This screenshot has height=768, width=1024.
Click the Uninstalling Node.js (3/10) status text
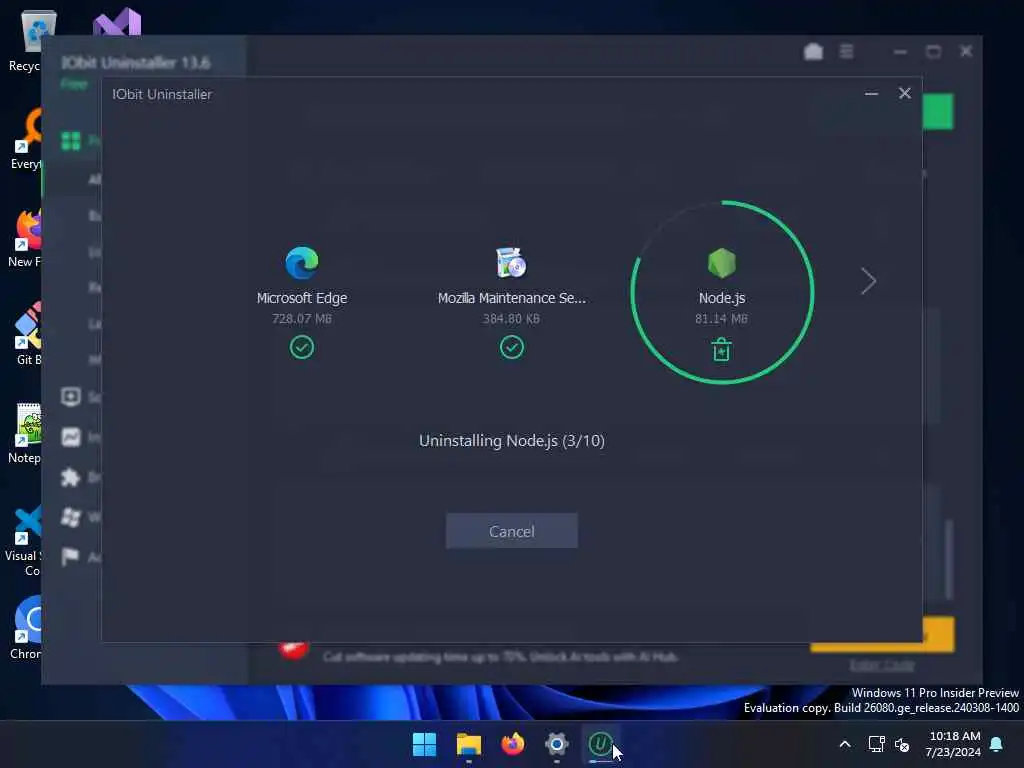tap(511, 441)
